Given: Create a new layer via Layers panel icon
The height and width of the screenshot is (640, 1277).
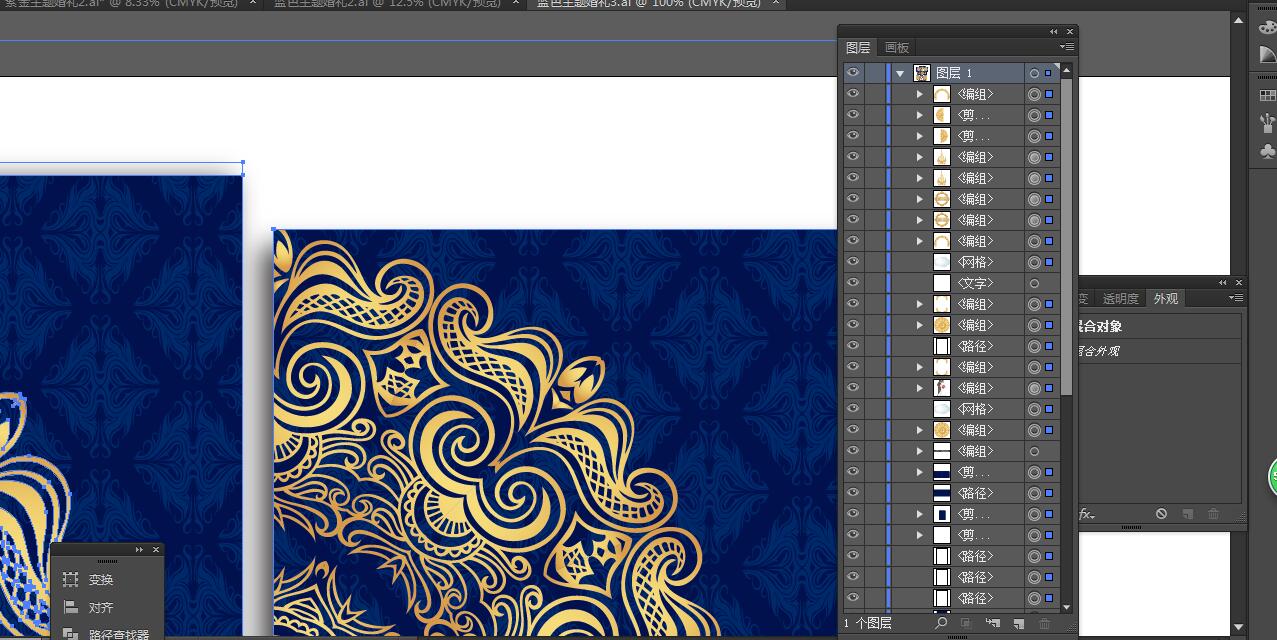Looking at the screenshot, I should (1018, 623).
